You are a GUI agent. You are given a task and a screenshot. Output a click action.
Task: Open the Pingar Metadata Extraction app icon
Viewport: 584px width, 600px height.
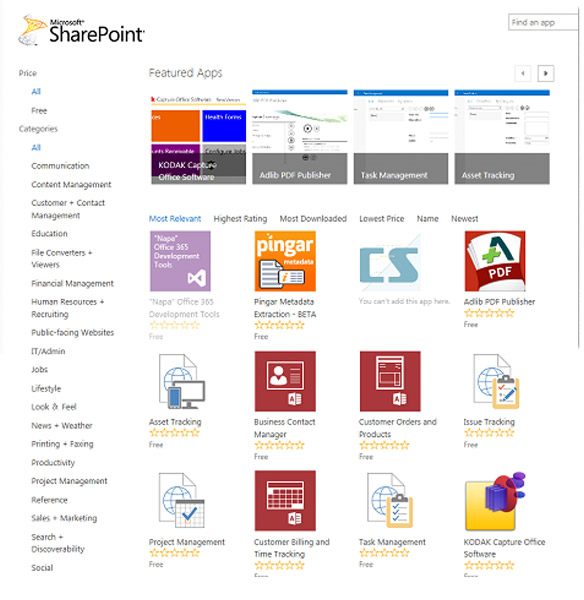coord(285,261)
